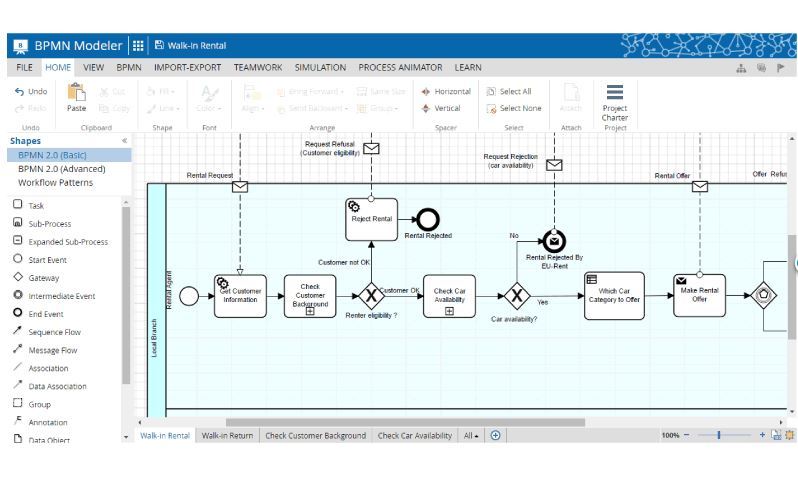Switch to the Walk-in Return tab
This screenshot has height=482, width=798.
(226, 435)
